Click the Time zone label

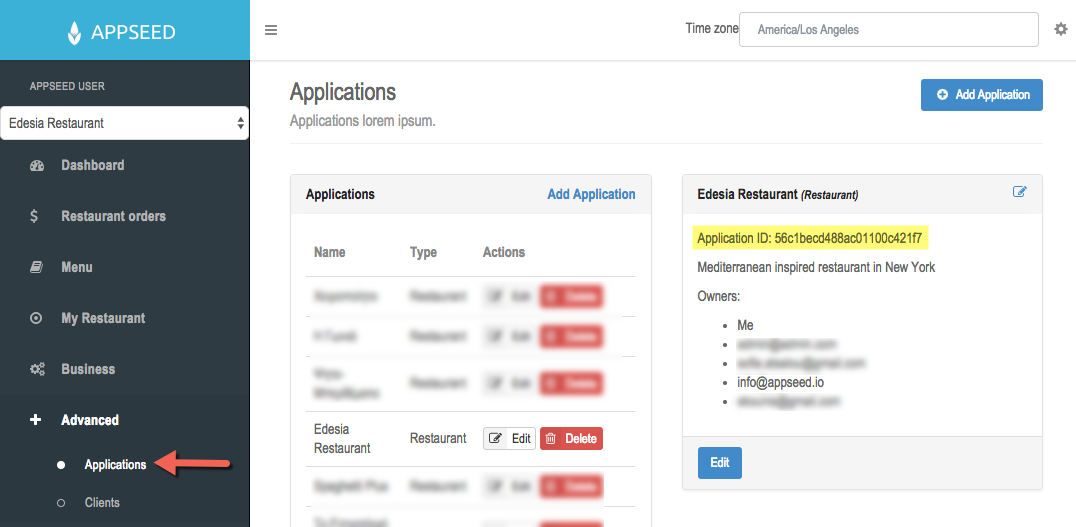coord(712,28)
